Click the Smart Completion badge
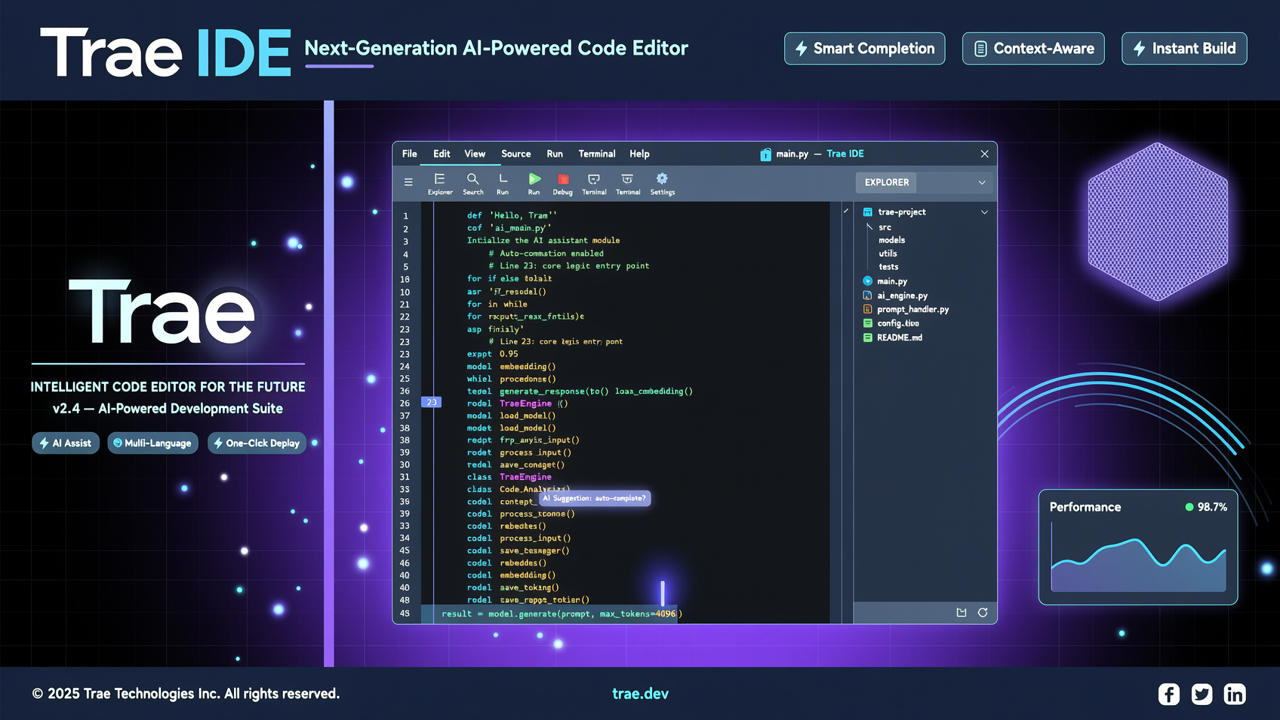1280x720 pixels. tap(865, 48)
